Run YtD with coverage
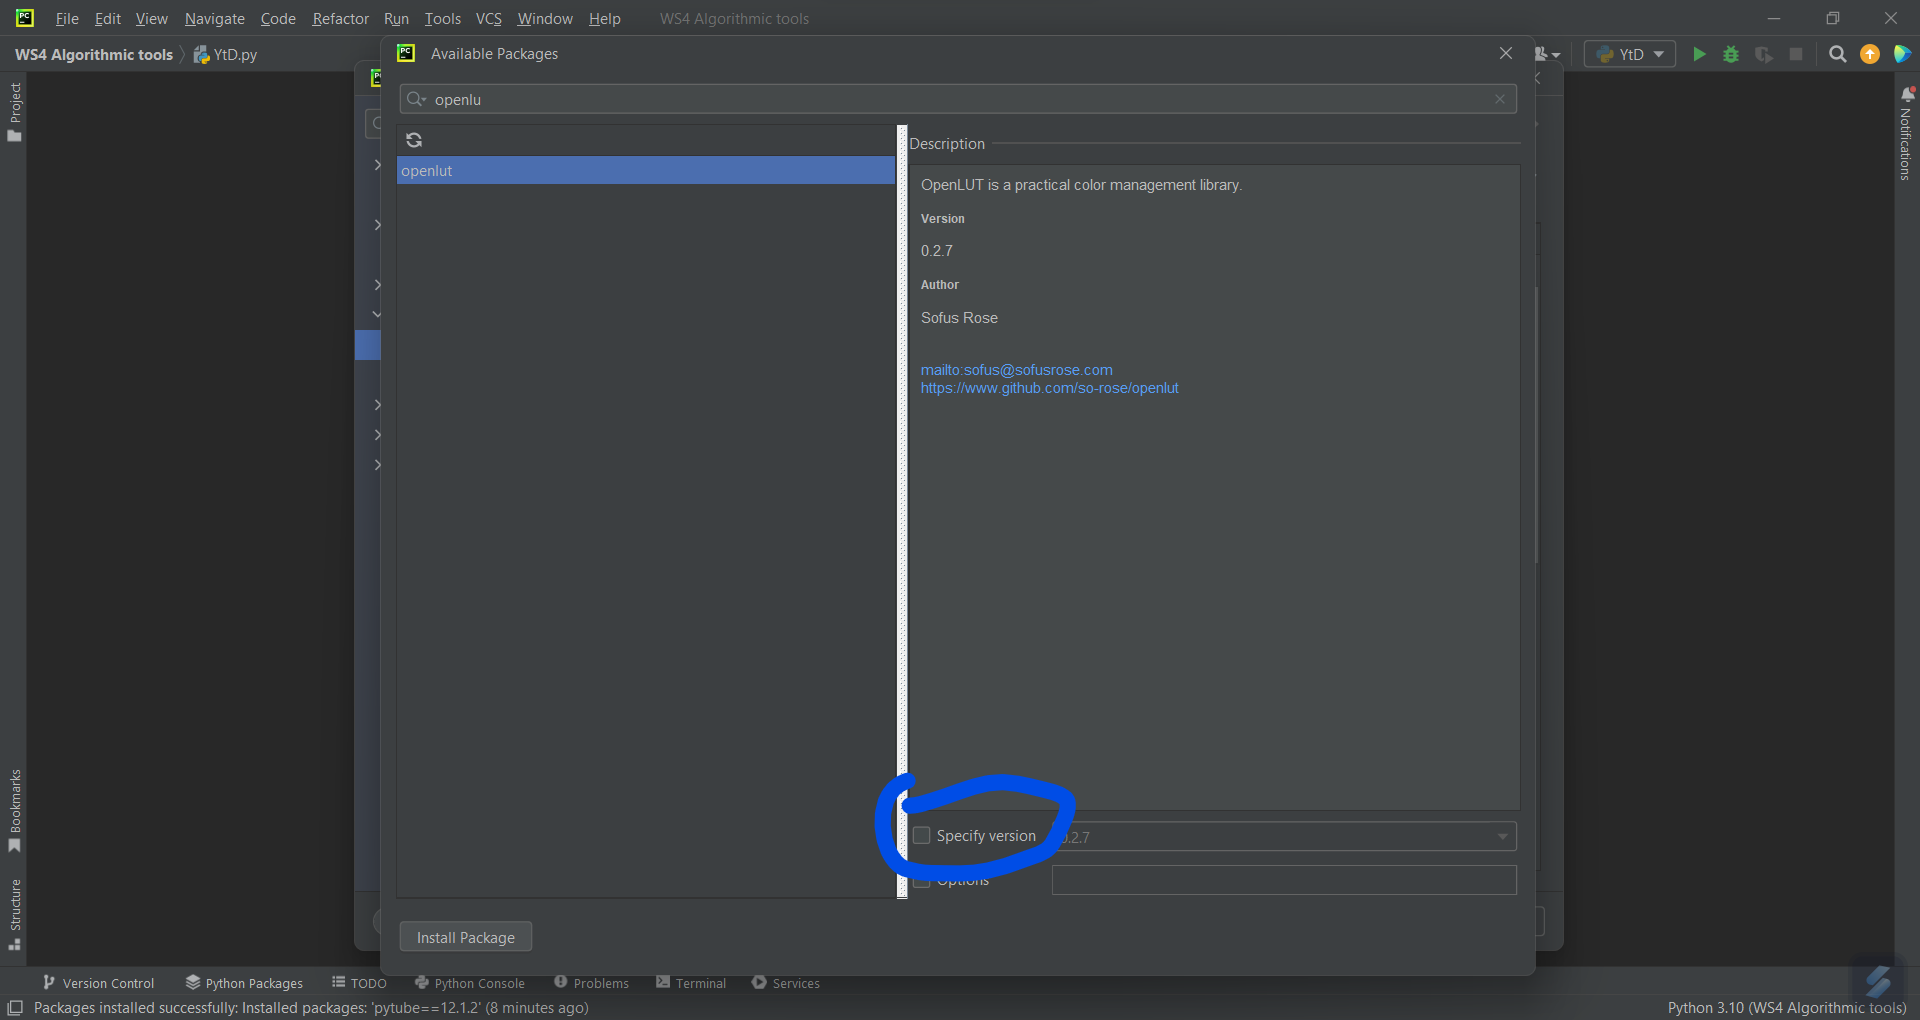Screen dimensions: 1920x1020 [x=1764, y=54]
